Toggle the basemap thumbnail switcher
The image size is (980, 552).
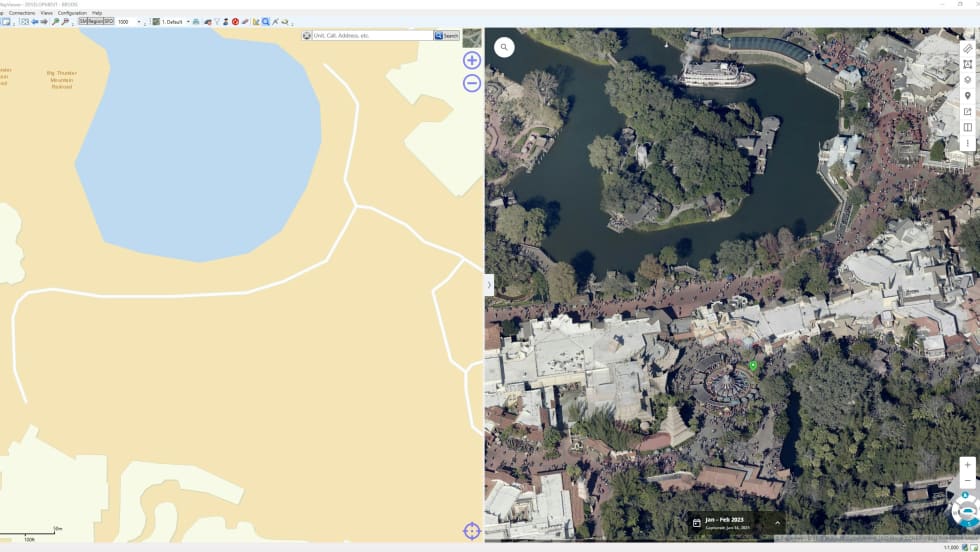tap(472, 38)
